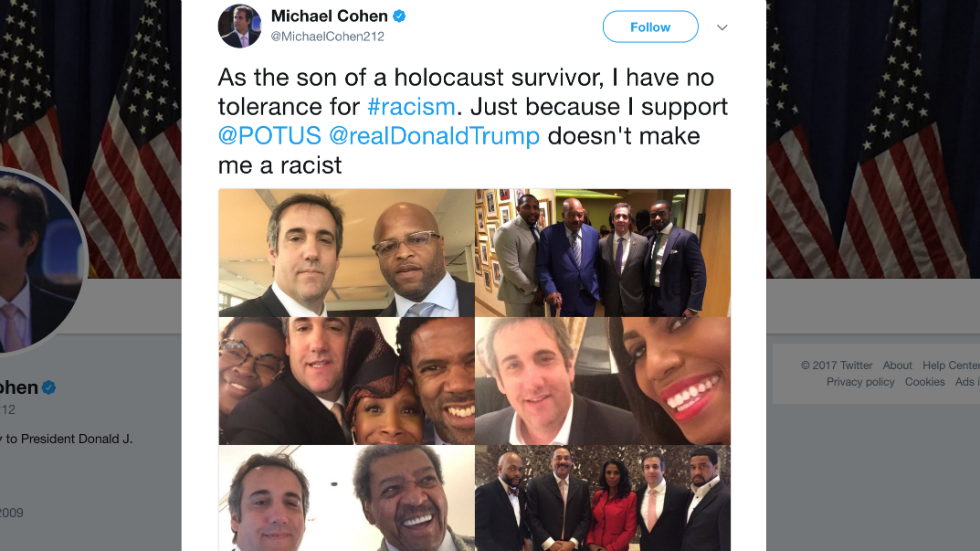Image resolution: width=980 pixels, height=551 pixels.
Task: Open the #racism hashtag link
Action: [x=411, y=107]
